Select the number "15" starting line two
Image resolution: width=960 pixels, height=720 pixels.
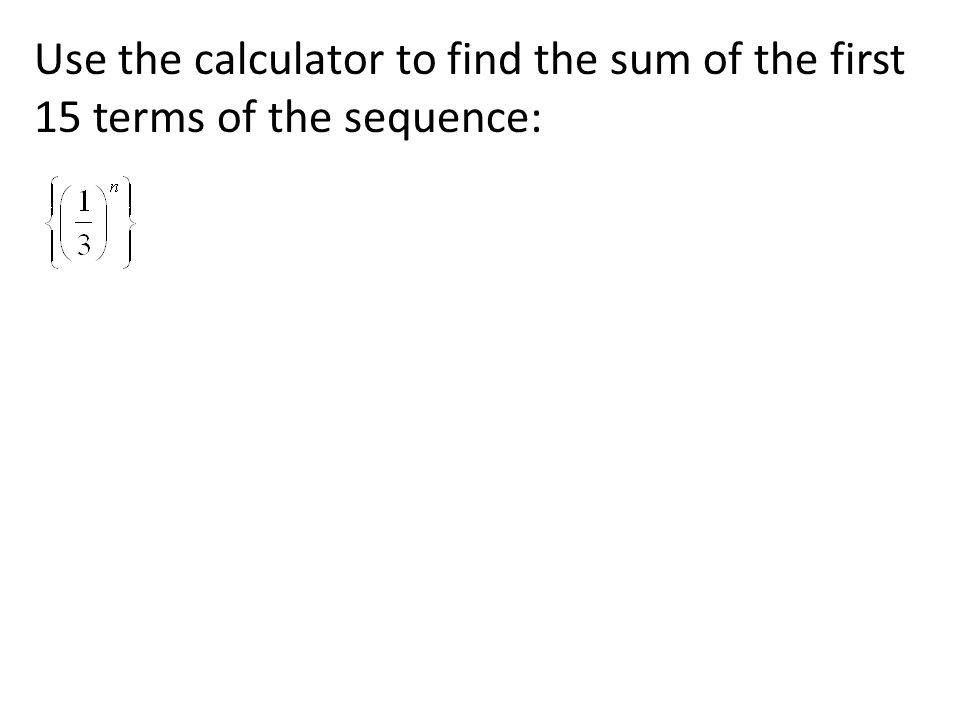[58, 118]
